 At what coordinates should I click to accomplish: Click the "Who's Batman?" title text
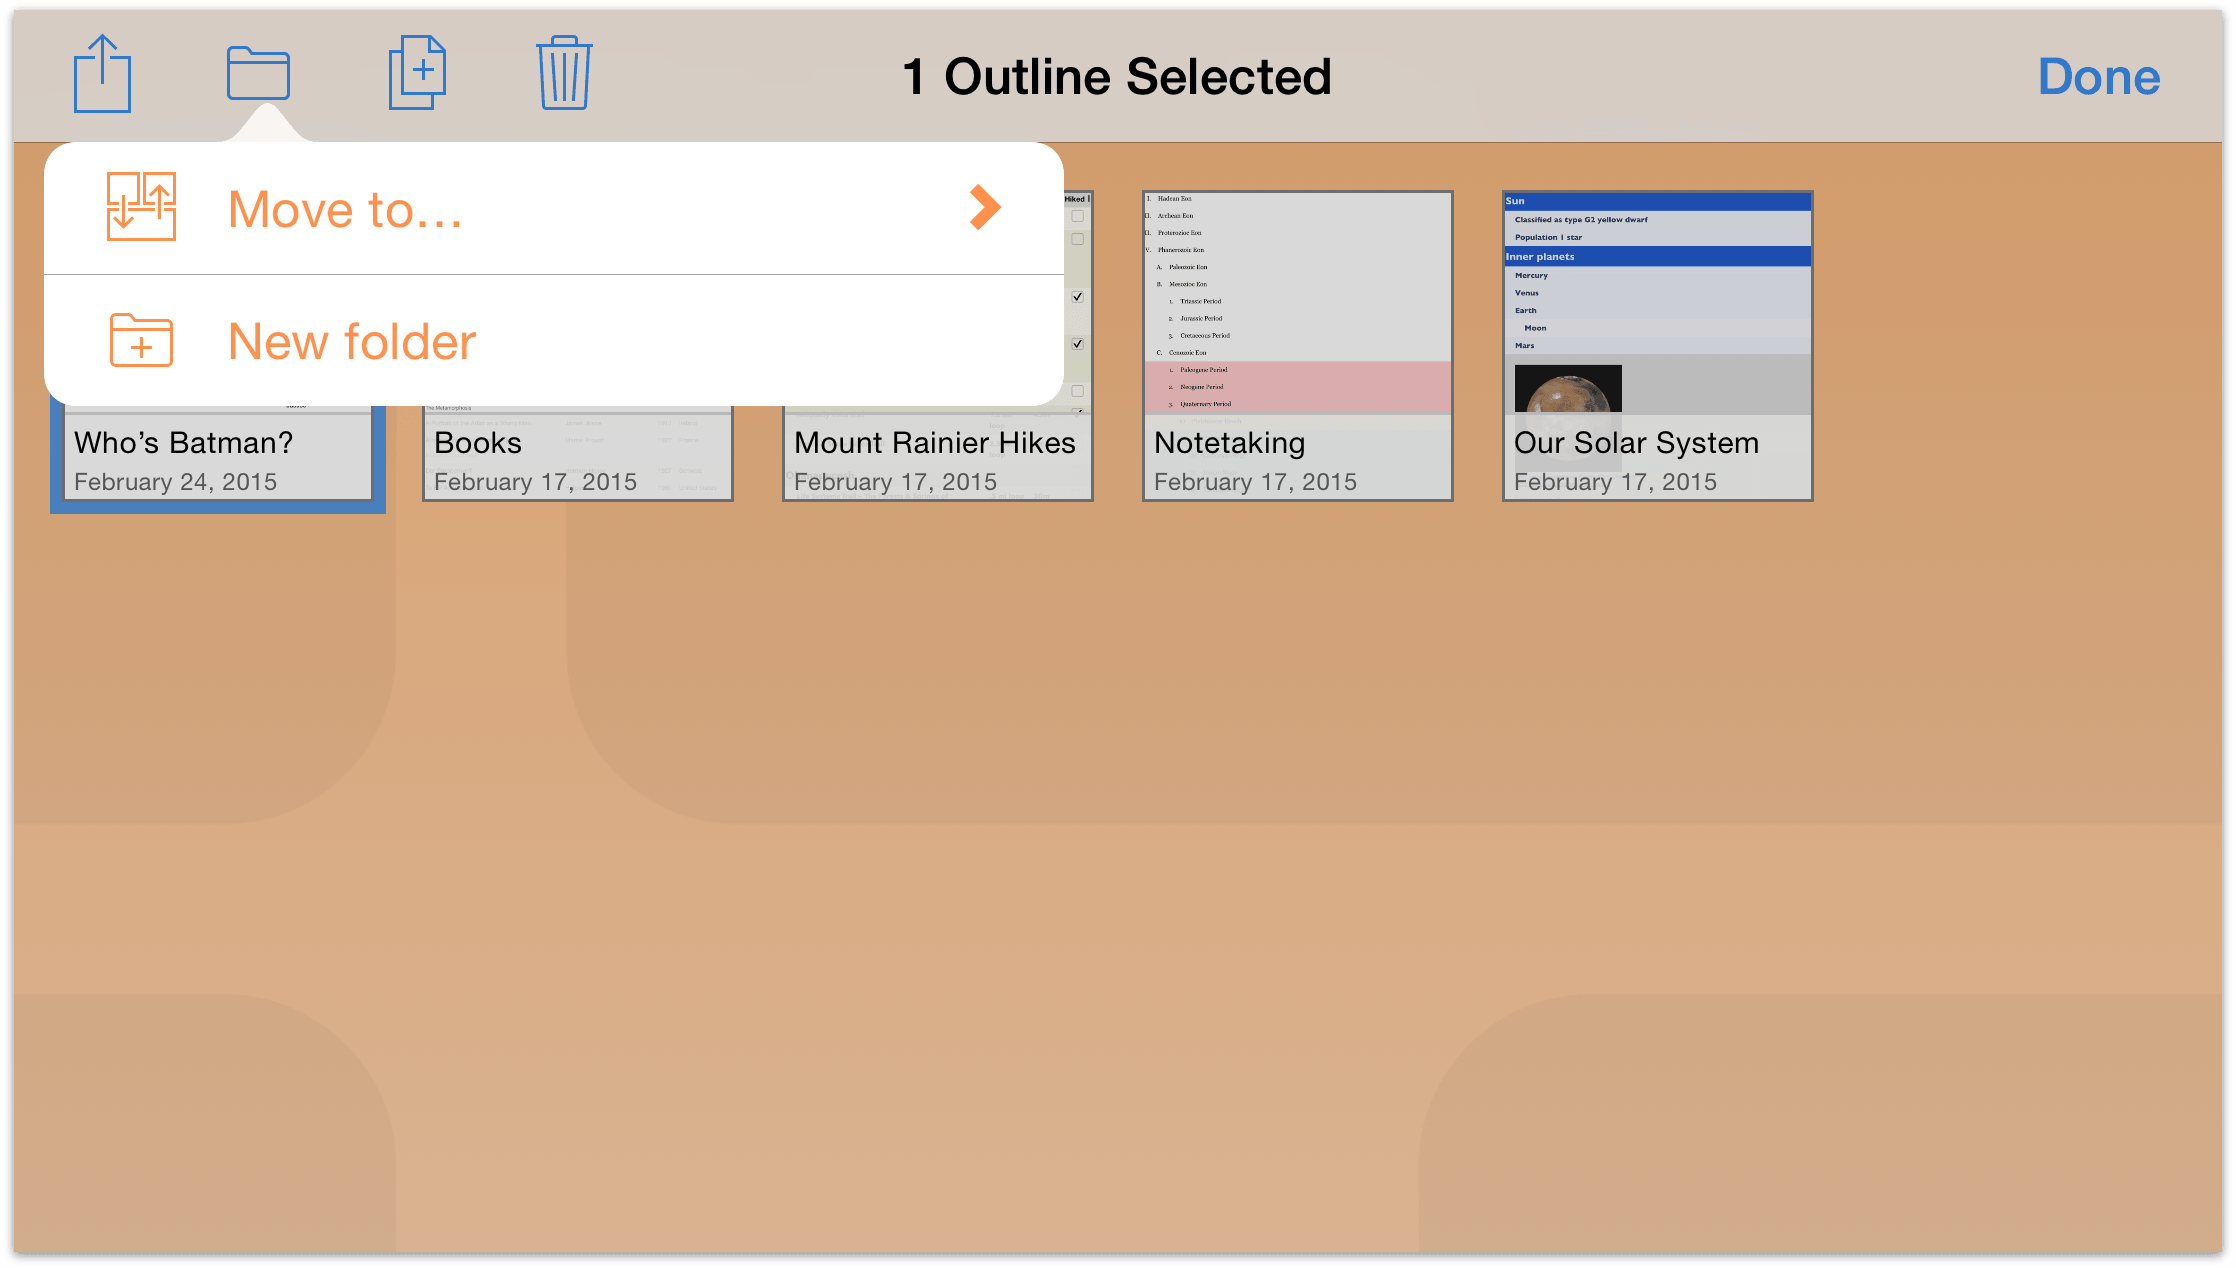click(x=184, y=443)
